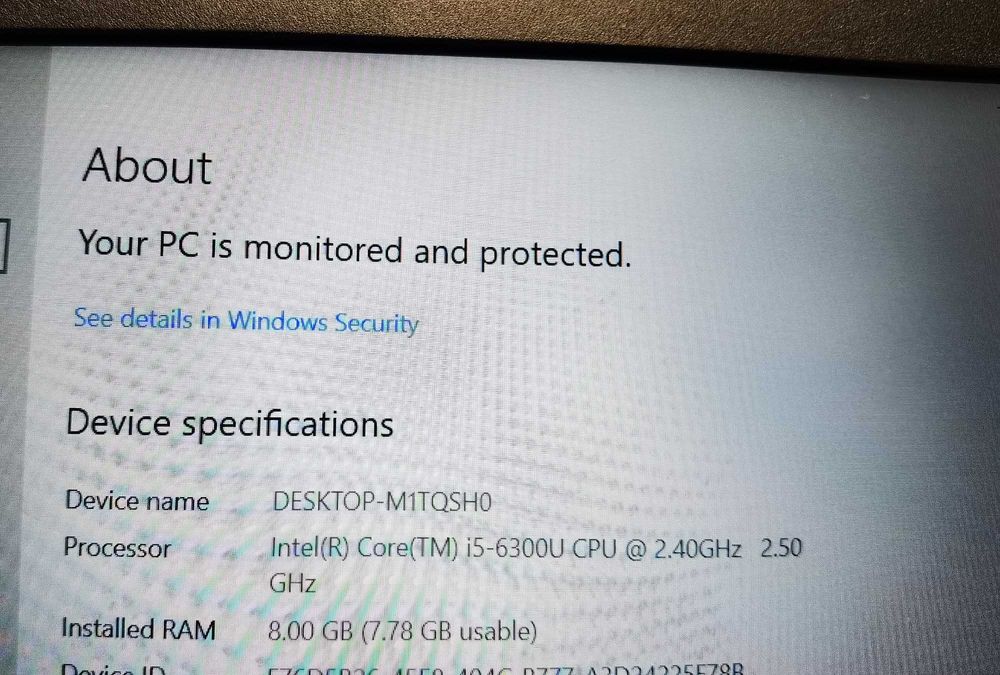Select the DESKTOP-M1TQSH0 device name value
Screen dimensions: 1000x675
[382, 501]
